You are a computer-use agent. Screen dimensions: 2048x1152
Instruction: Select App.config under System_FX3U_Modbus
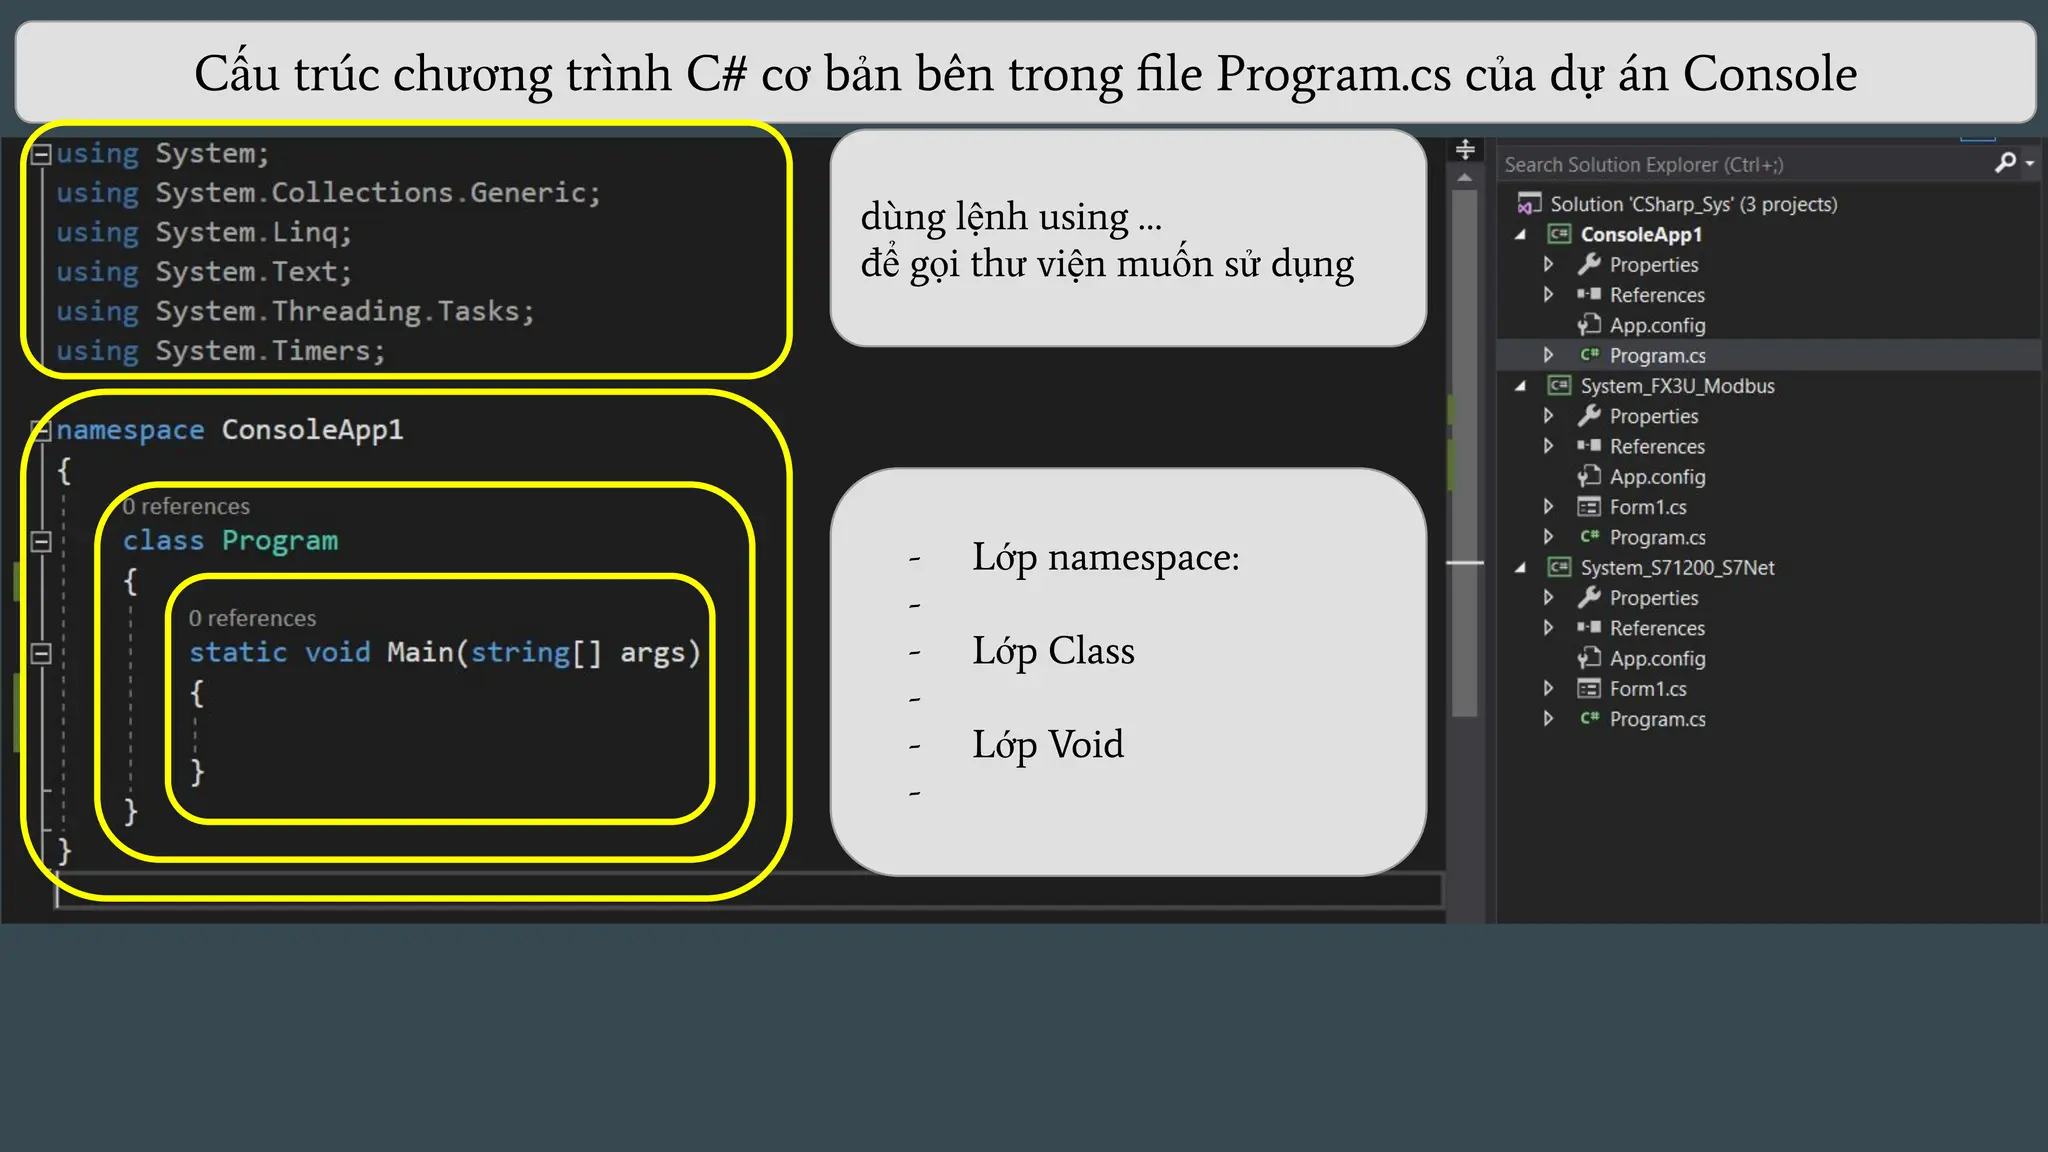tap(1657, 477)
